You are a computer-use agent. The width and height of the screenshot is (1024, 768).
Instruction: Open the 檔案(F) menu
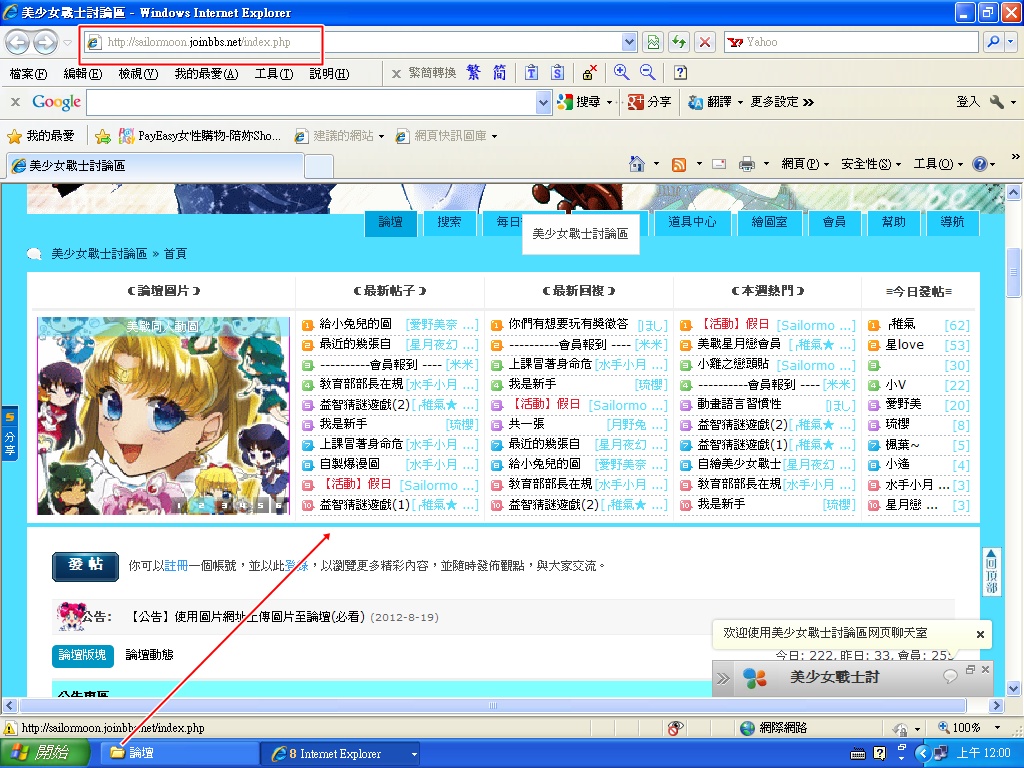(29, 74)
